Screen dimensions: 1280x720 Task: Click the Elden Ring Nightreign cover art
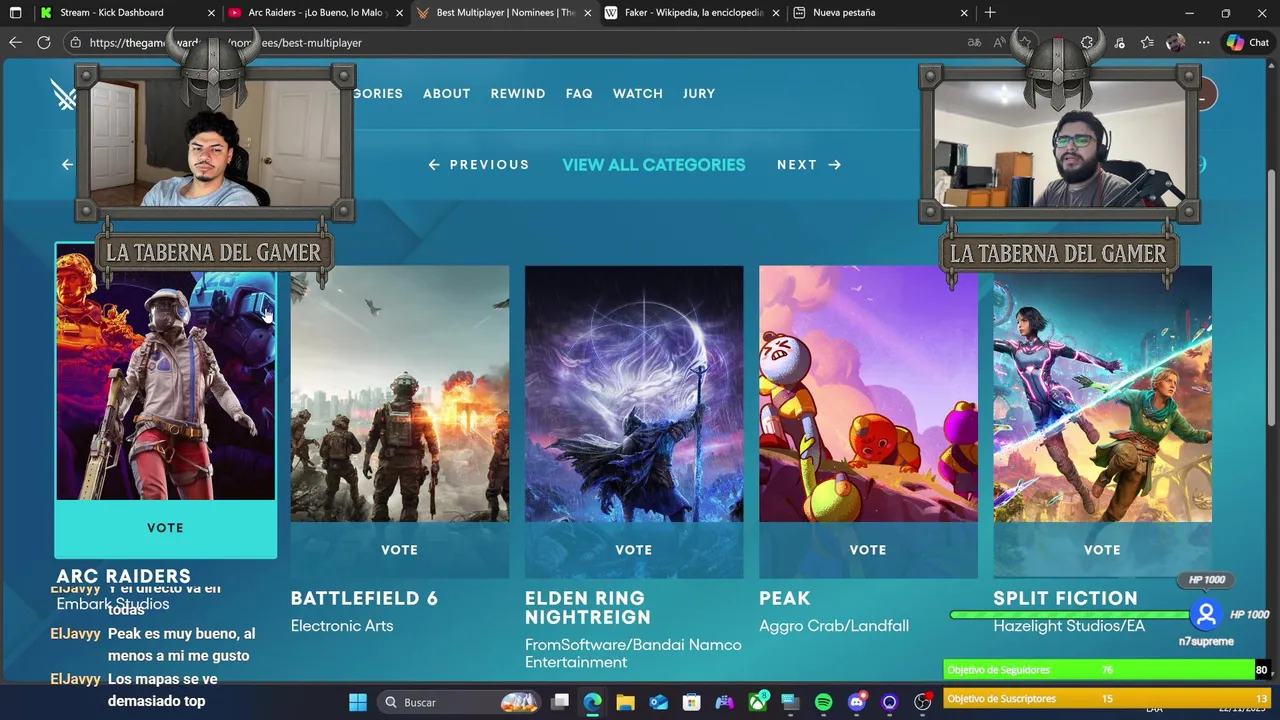tap(634, 394)
